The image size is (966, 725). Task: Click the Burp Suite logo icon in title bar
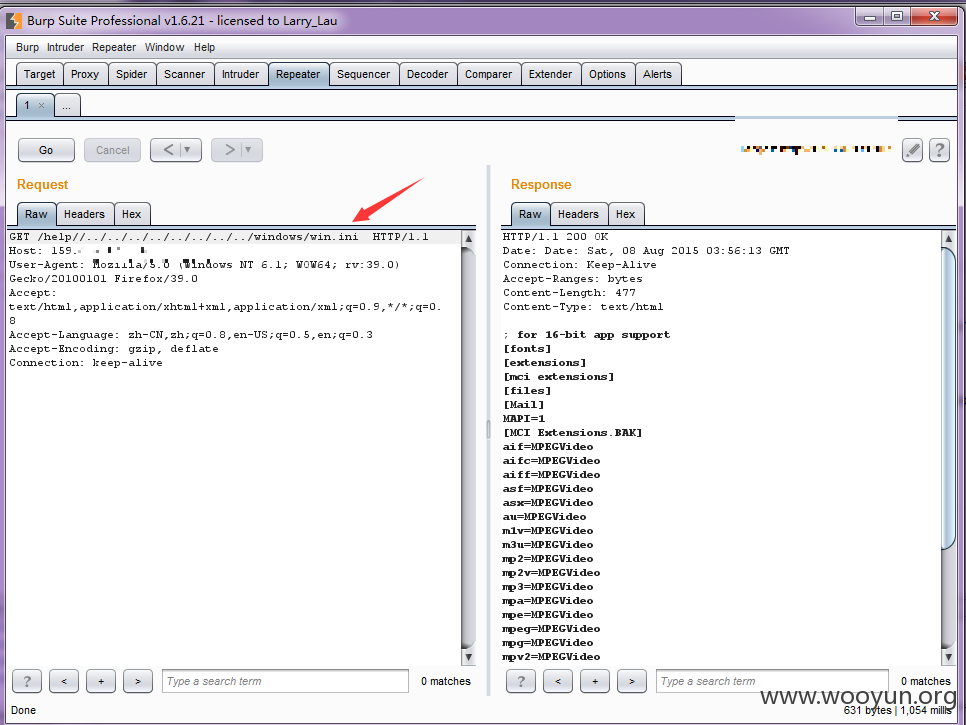[14, 21]
